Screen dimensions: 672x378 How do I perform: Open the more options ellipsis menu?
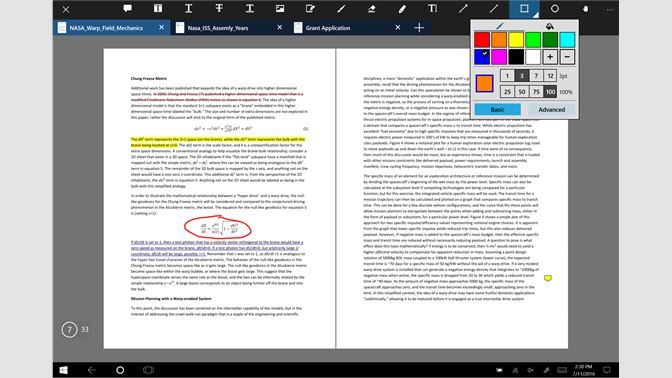tap(610, 9)
